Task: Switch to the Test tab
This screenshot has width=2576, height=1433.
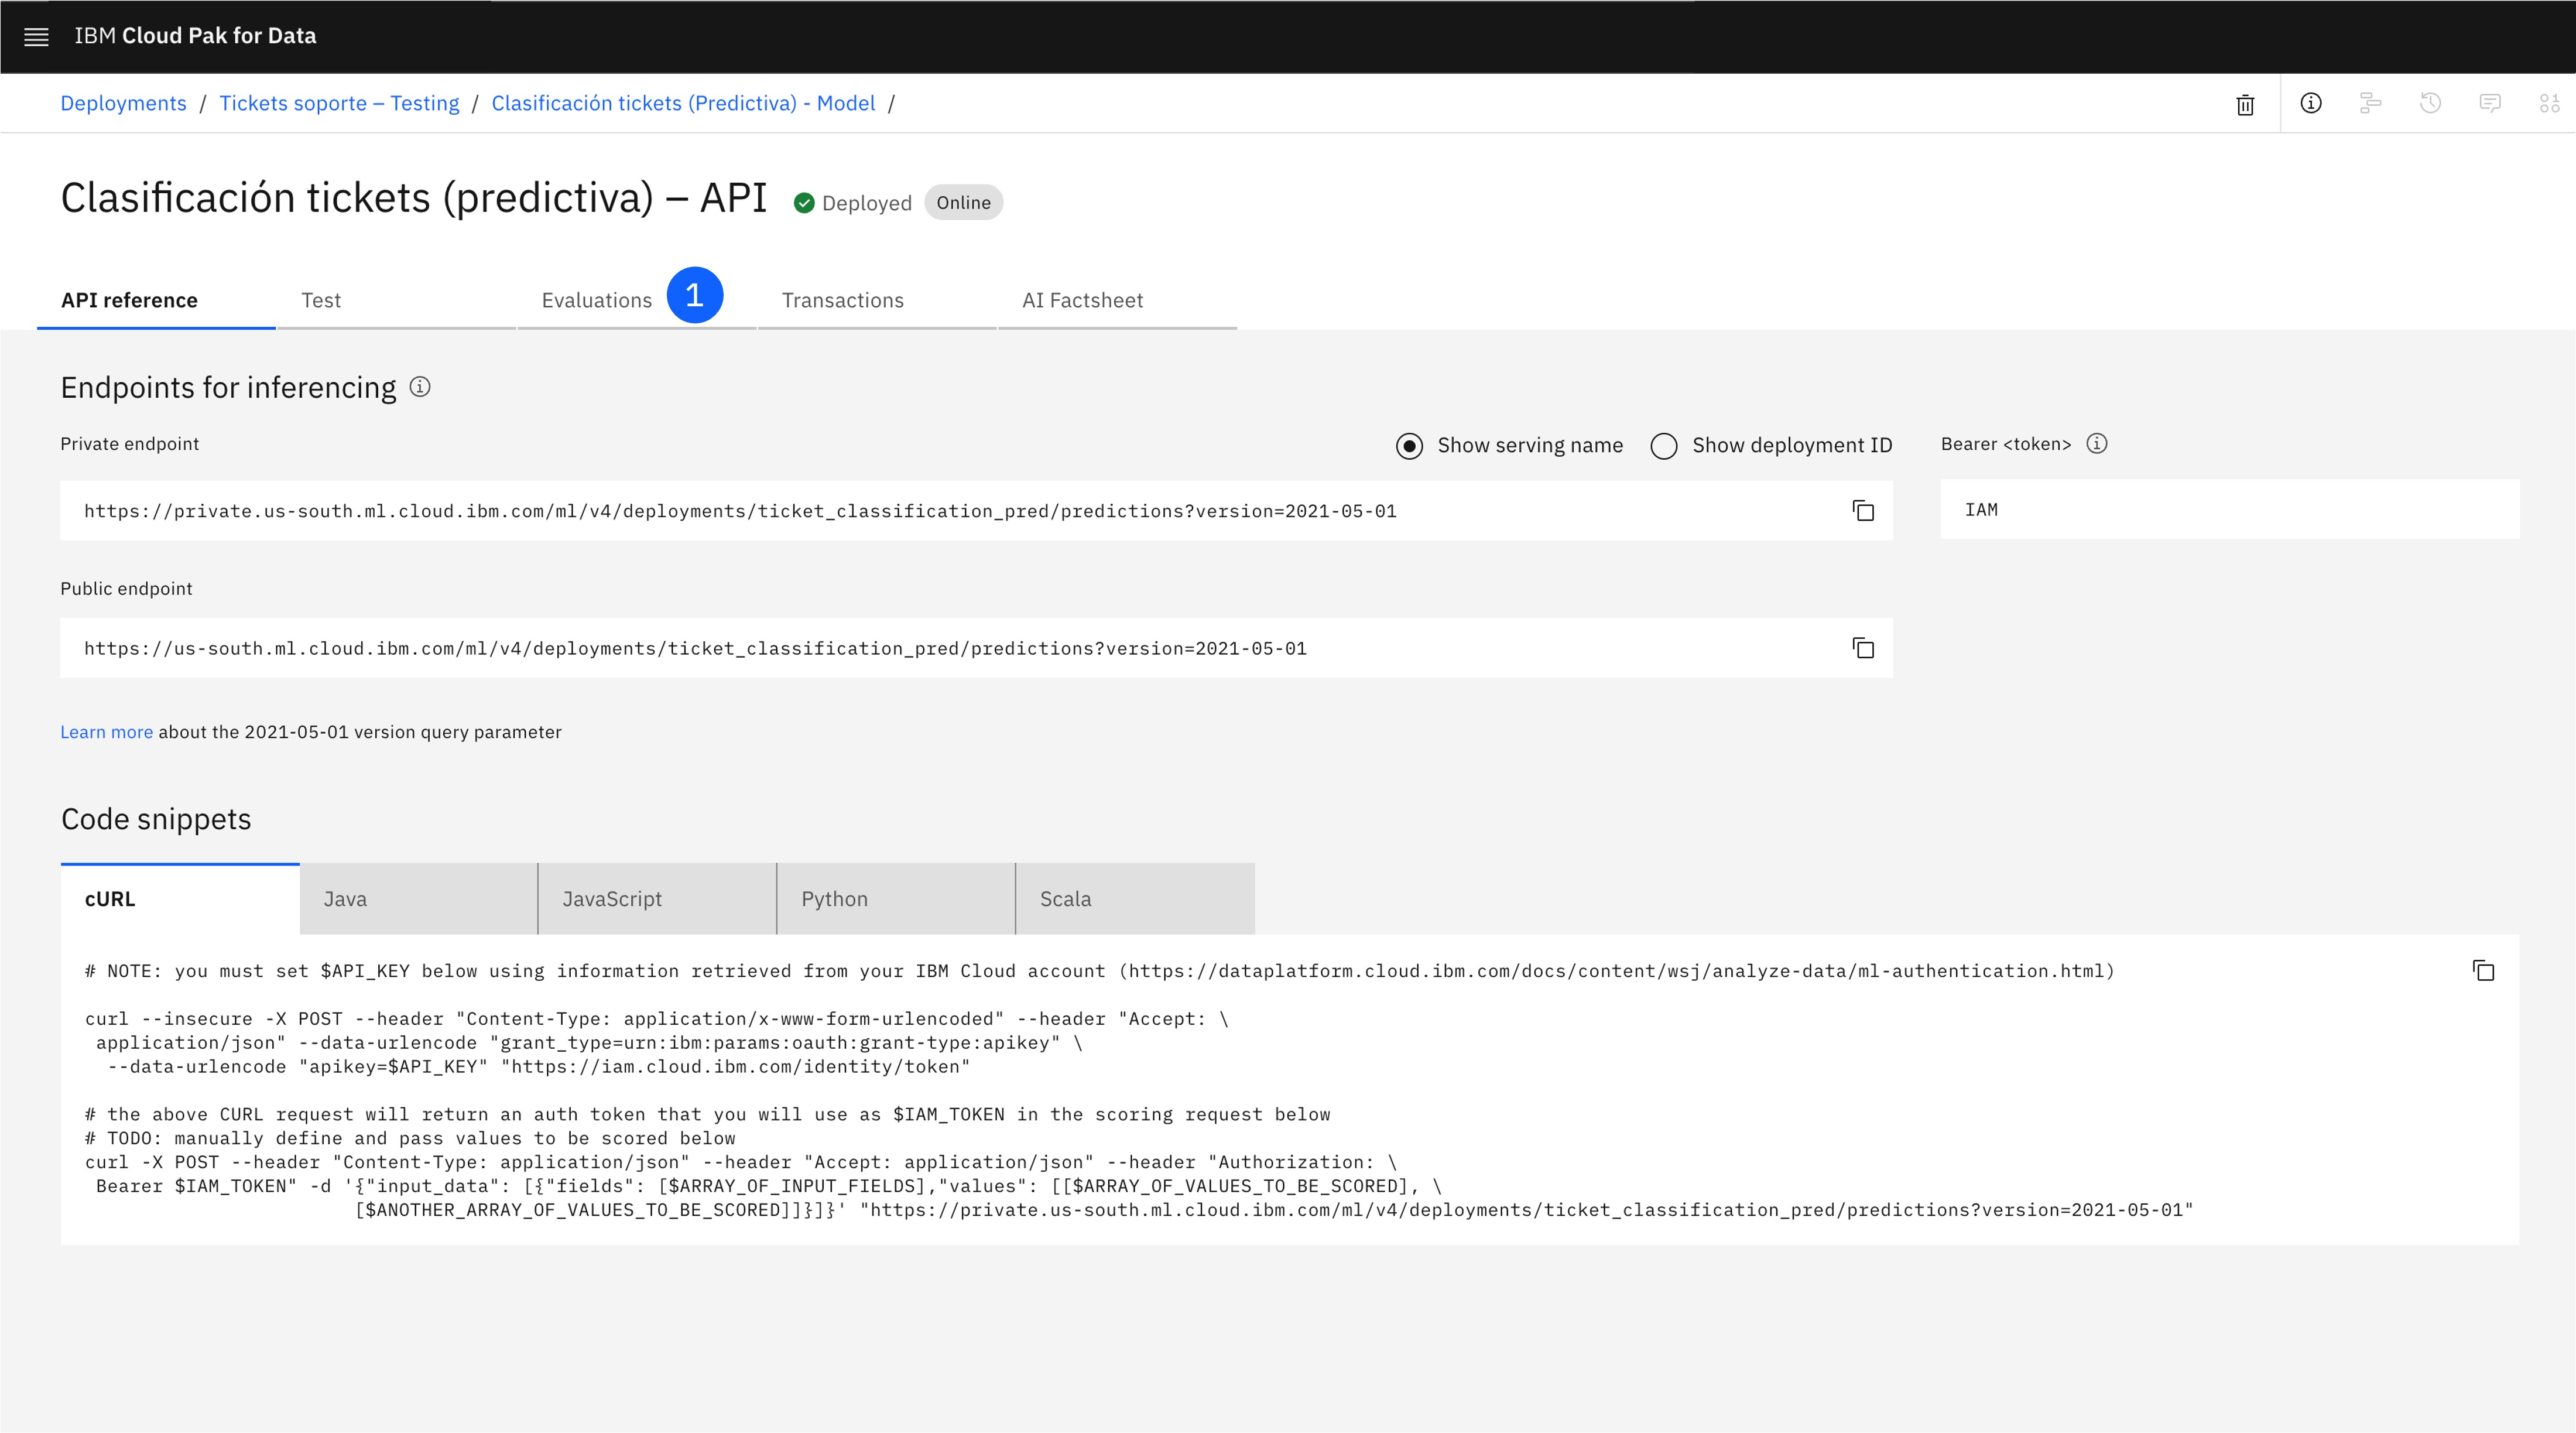Action: coord(396,301)
